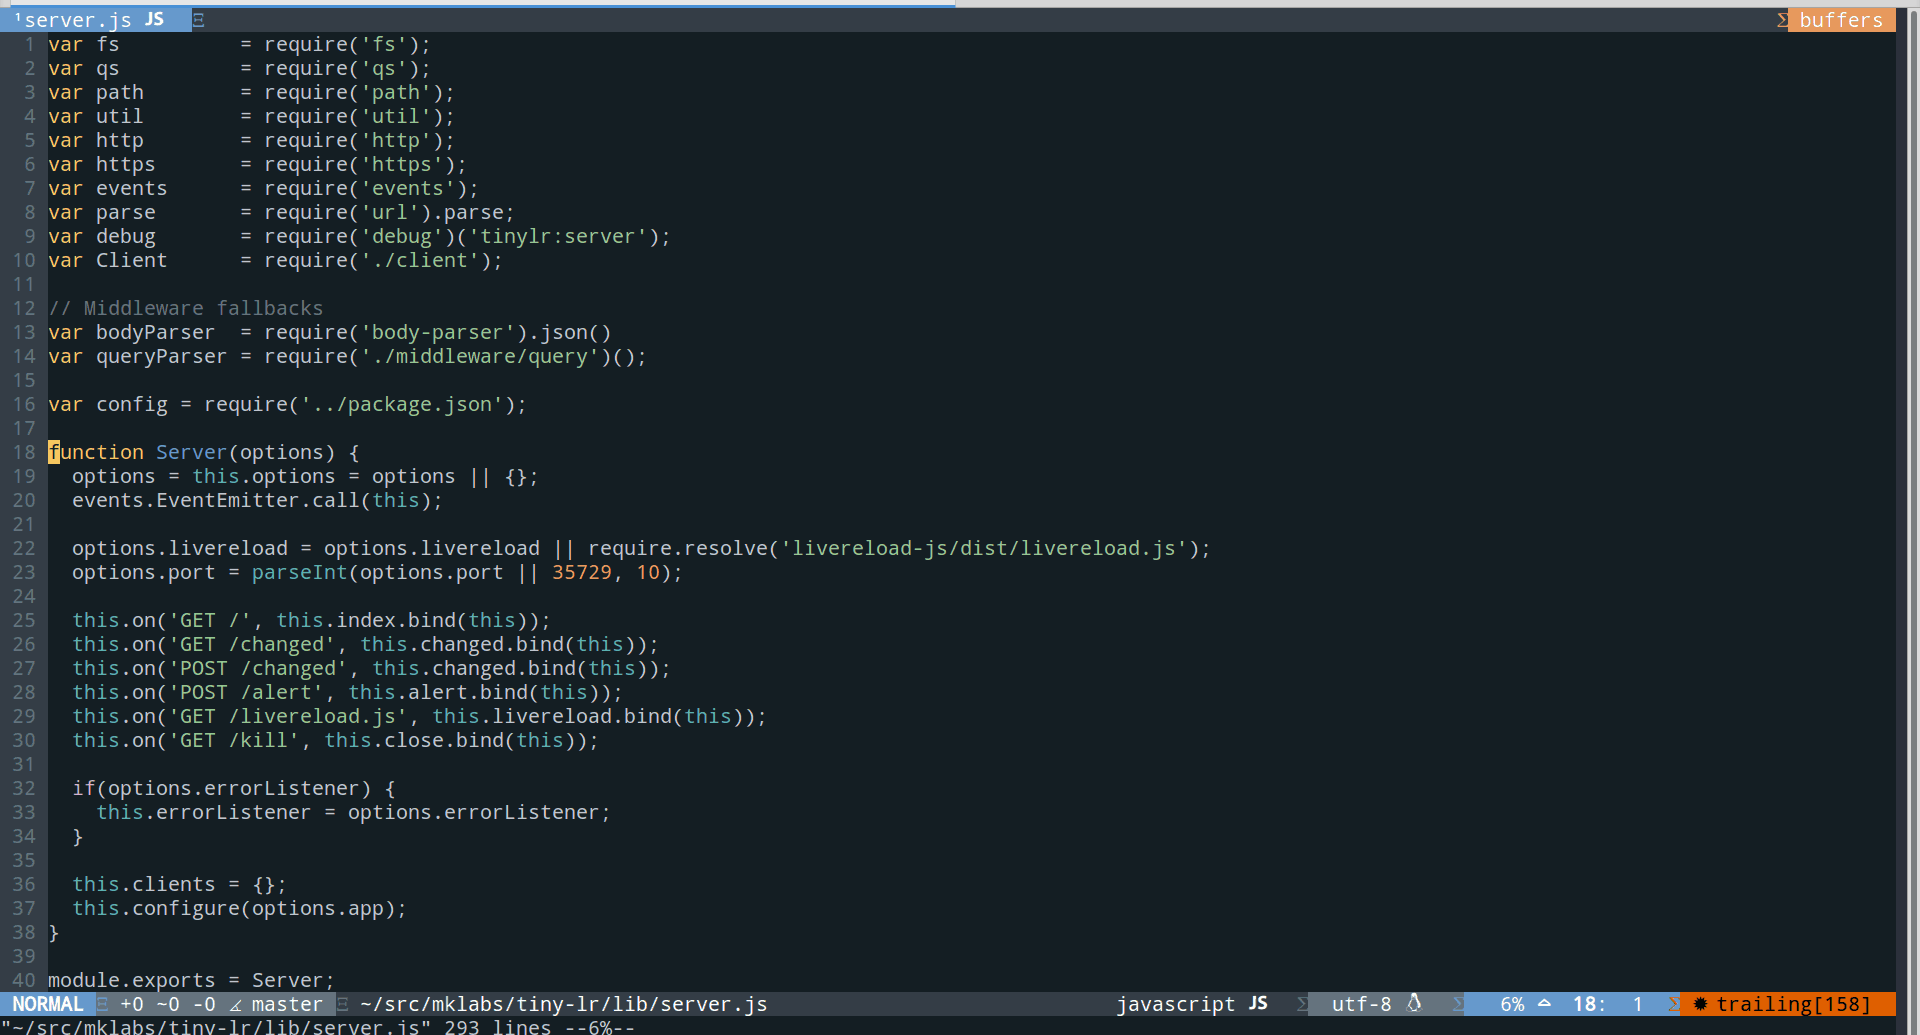Click the javascript filetype label
The image size is (1920, 1035).
(1175, 1004)
